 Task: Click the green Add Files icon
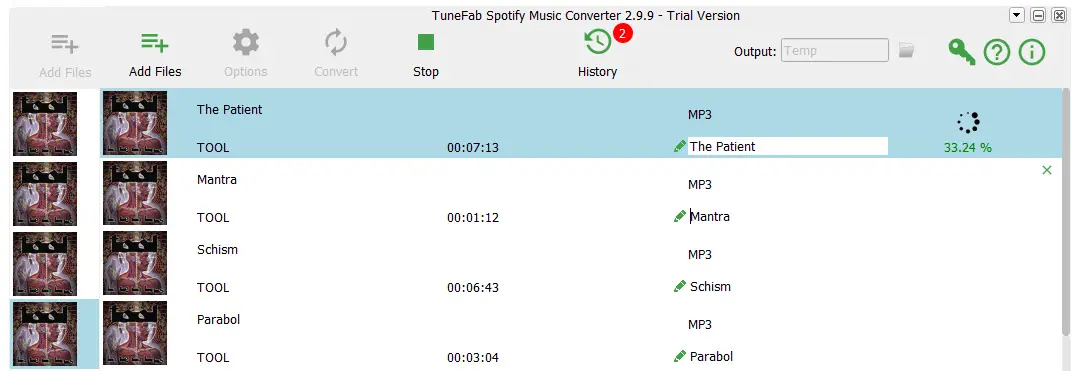pos(155,43)
